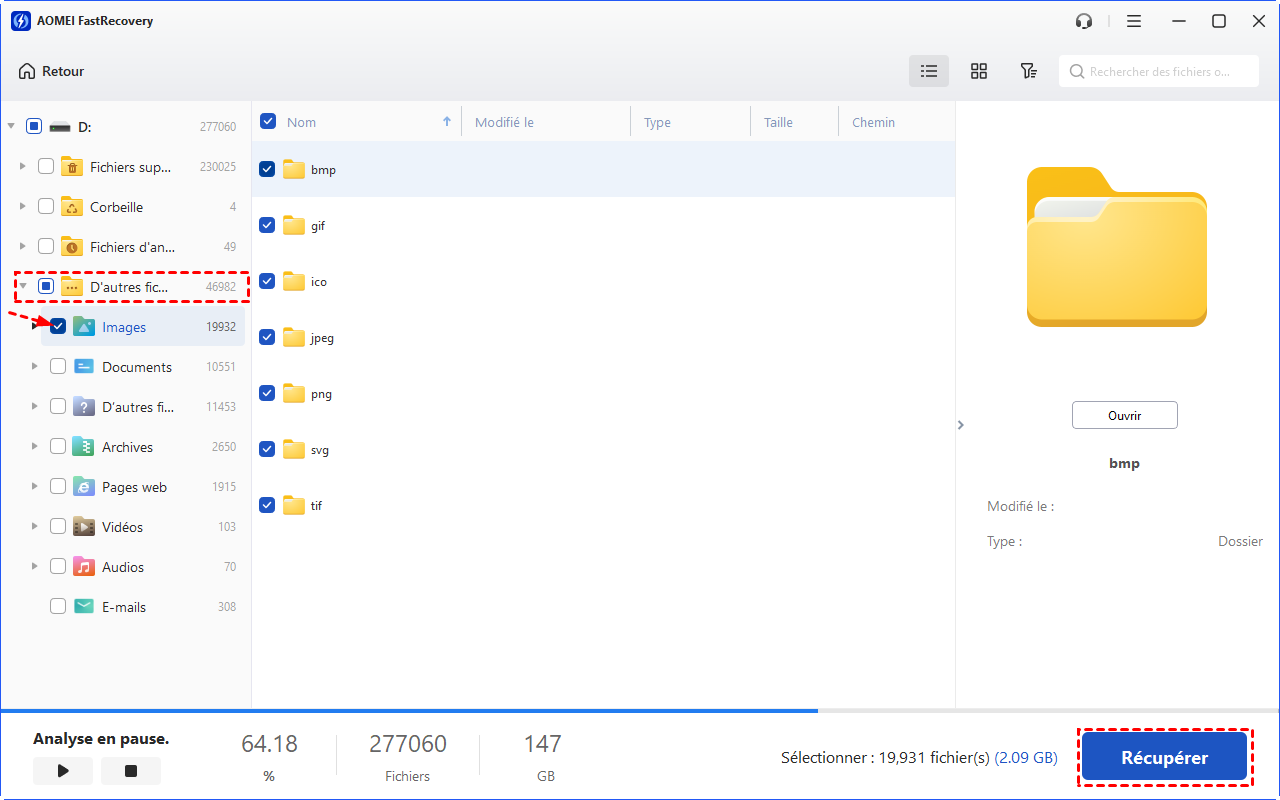Image resolution: width=1280 pixels, height=800 pixels.
Task: Check the Fichiers d'an... checkbox
Action: pos(46,247)
